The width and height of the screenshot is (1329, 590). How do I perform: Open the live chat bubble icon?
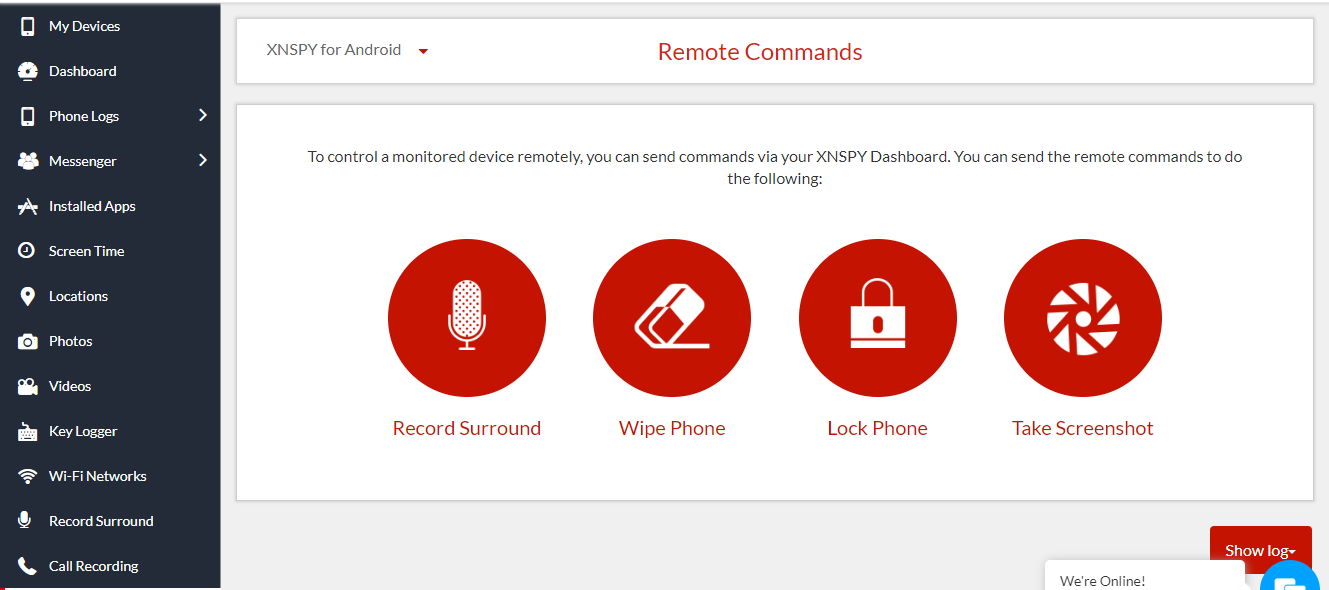(x=1290, y=580)
